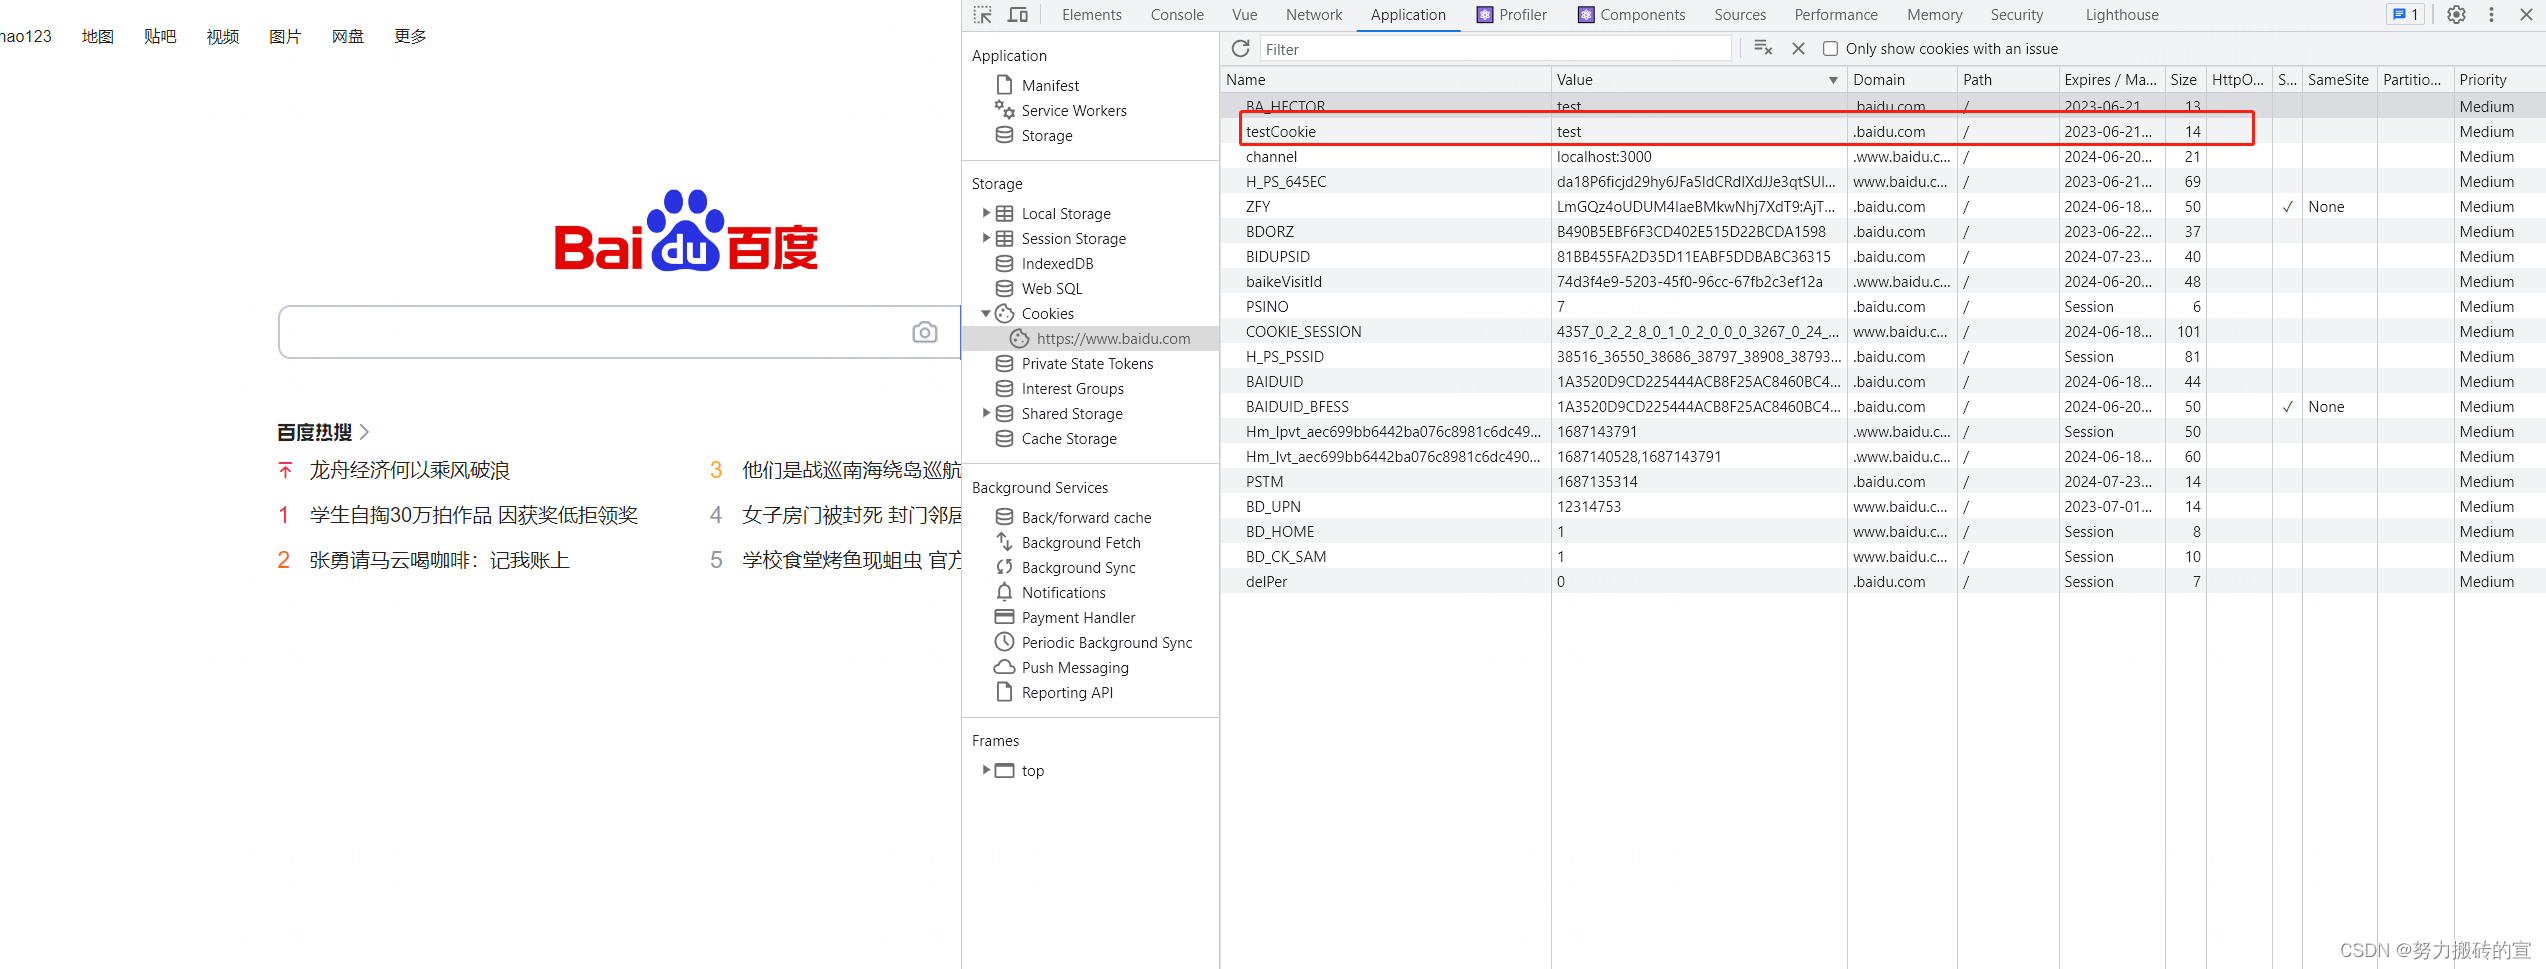Switch to the Network tab

click(1313, 15)
